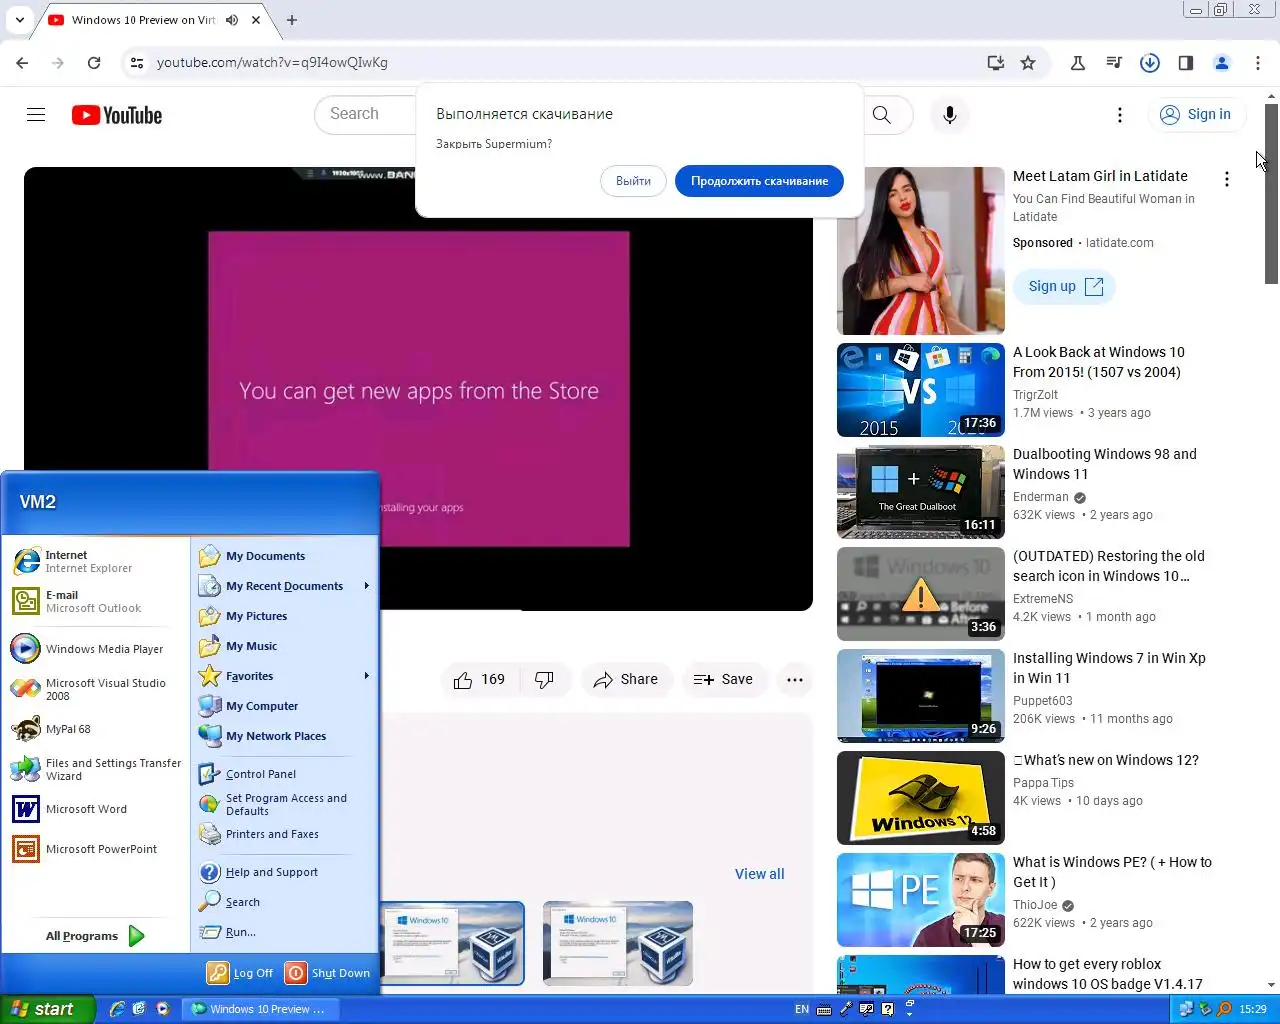Share the video with Share button
1280x1024 pixels.
tap(626, 680)
